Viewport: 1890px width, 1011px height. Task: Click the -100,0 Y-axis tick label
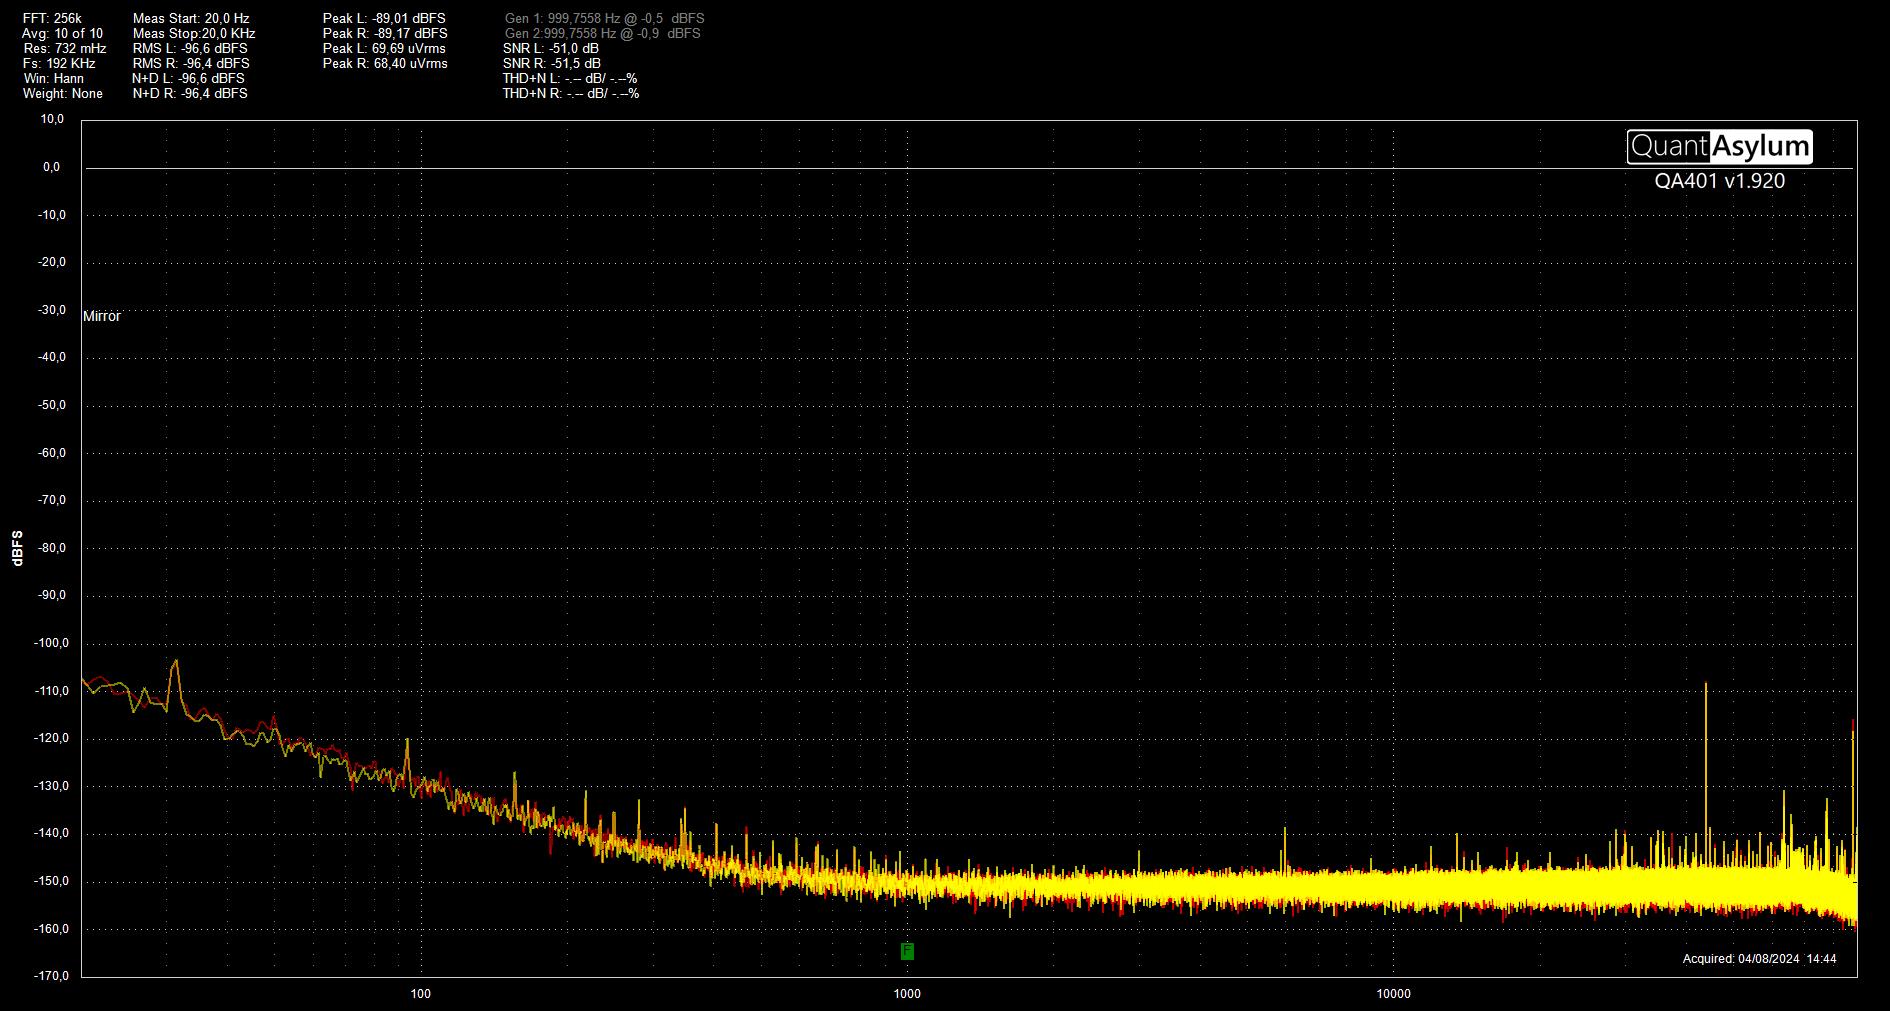pyautogui.click(x=51, y=643)
